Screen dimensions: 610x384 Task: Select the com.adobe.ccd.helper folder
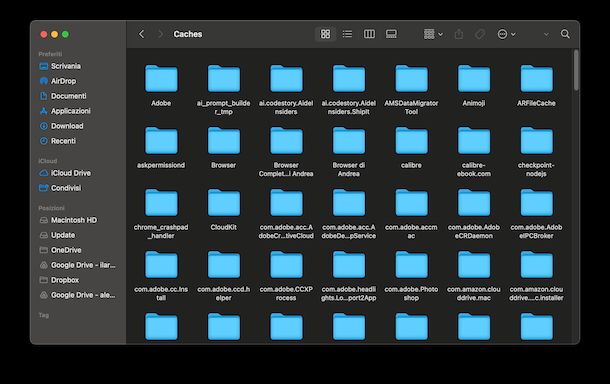point(224,265)
